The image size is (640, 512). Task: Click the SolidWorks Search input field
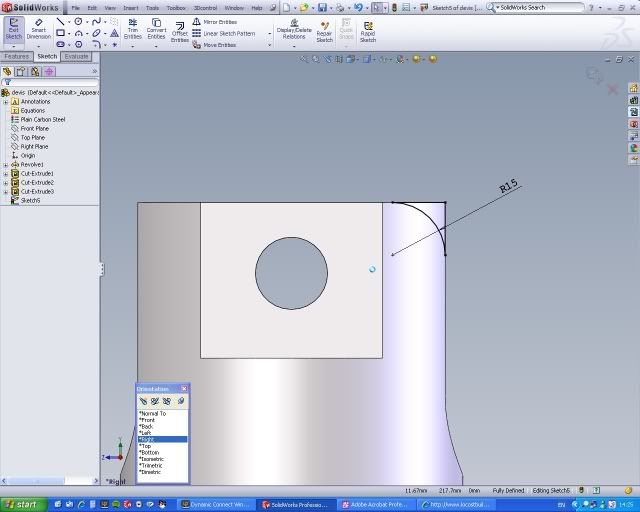(540, 7)
